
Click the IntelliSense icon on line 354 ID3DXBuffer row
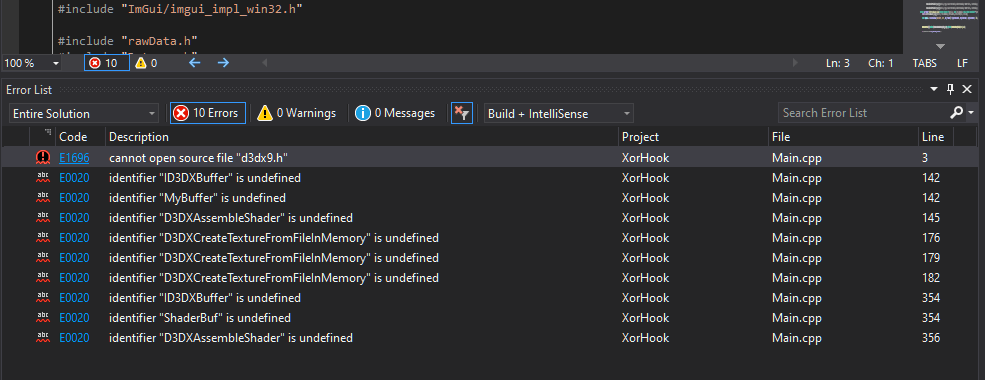(43, 298)
